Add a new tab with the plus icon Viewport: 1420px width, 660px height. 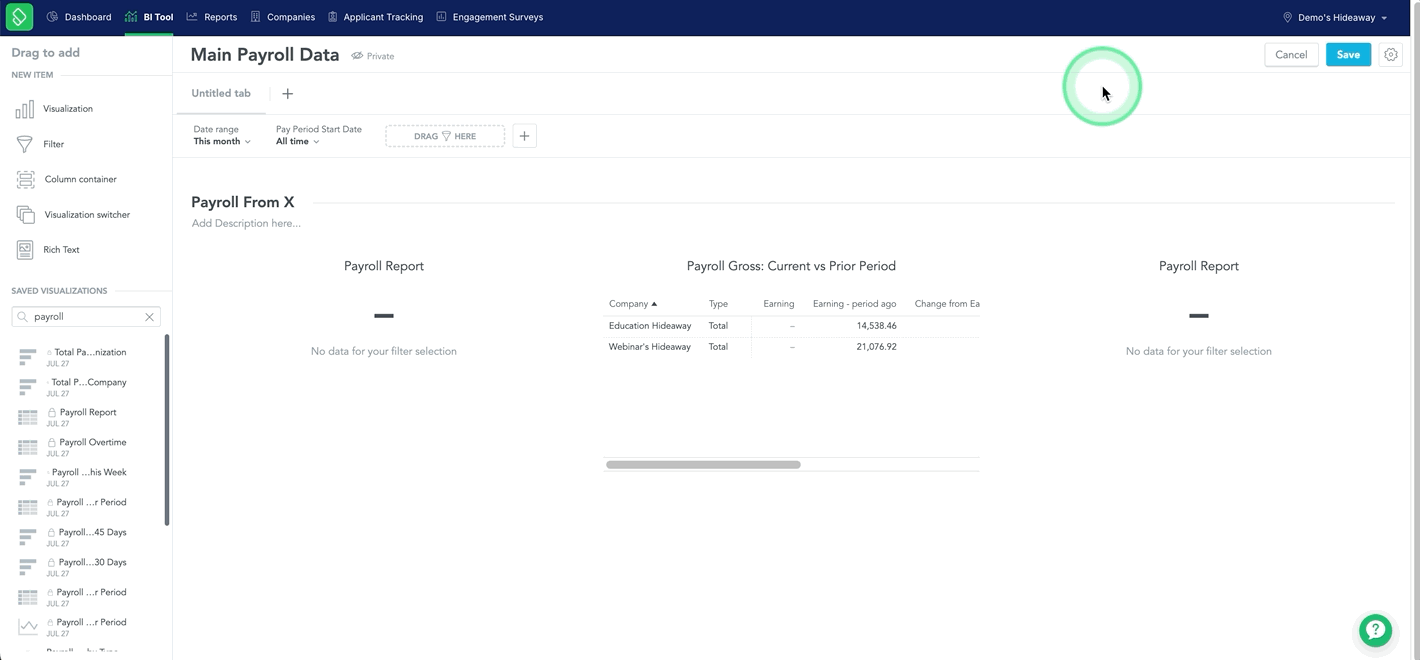287,94
